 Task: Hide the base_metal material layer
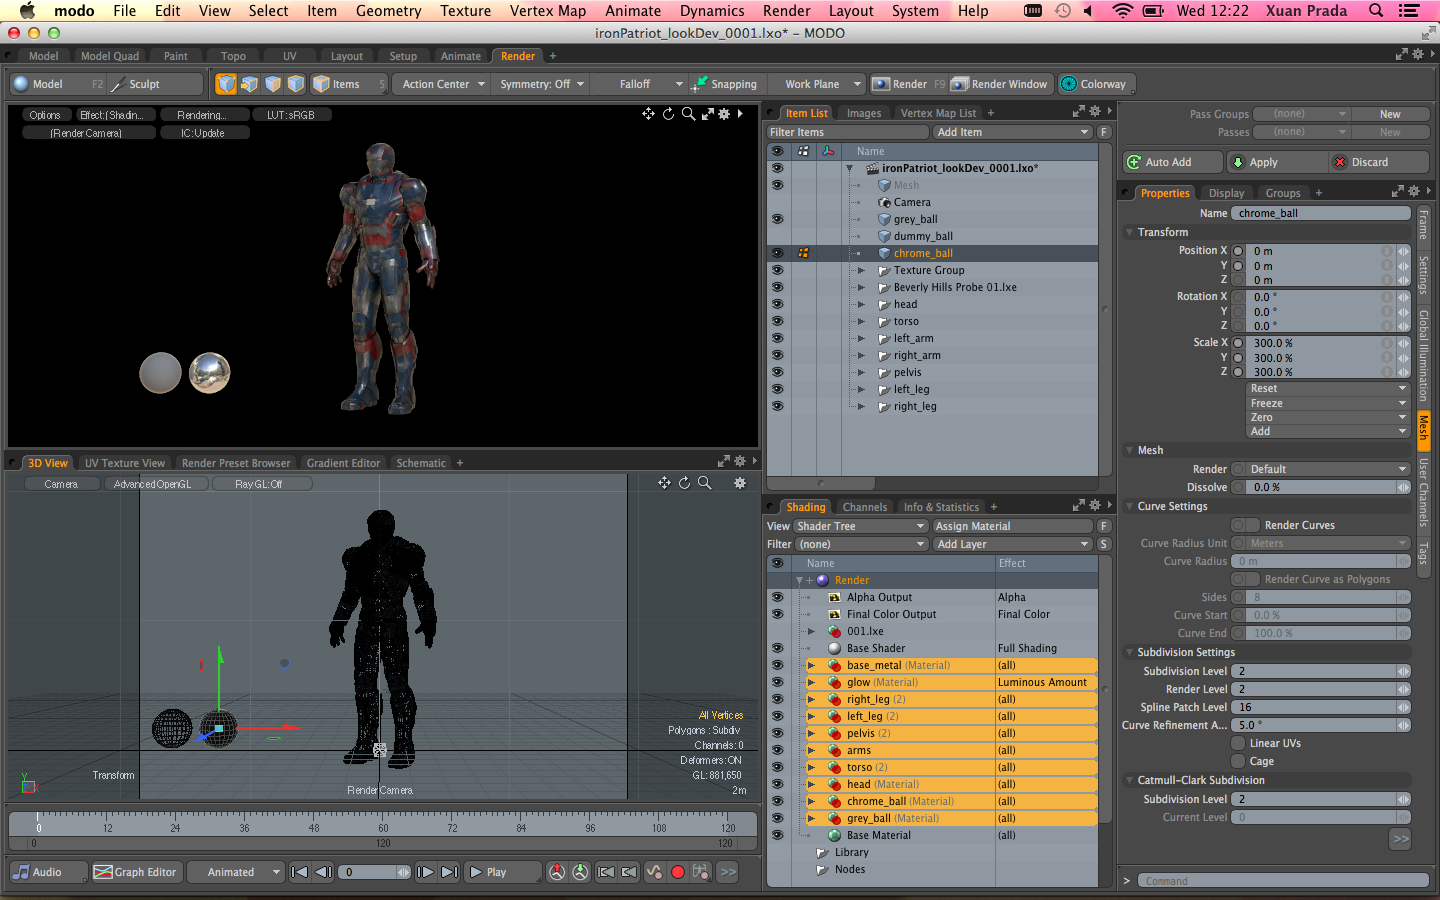click(777, 665)
